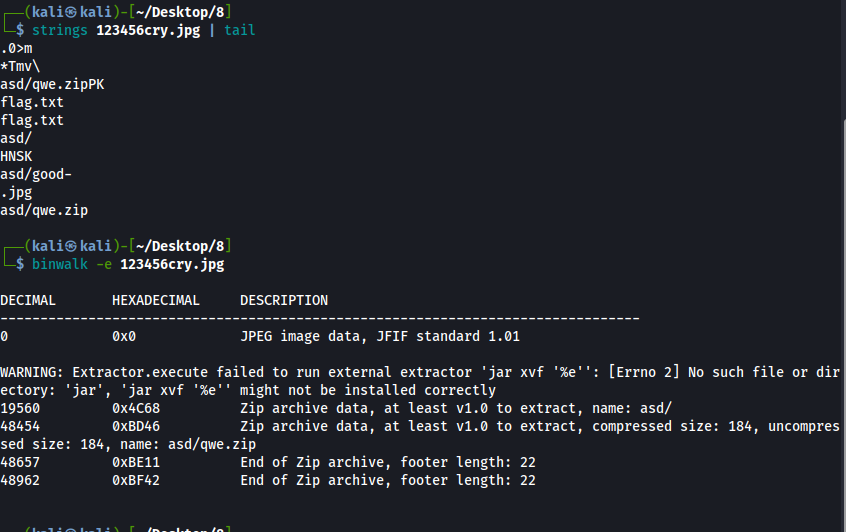Screen dimensions: 846x532
Task: Click the 0x4C68 hexadecimal offset
Action: click(136, 408)
